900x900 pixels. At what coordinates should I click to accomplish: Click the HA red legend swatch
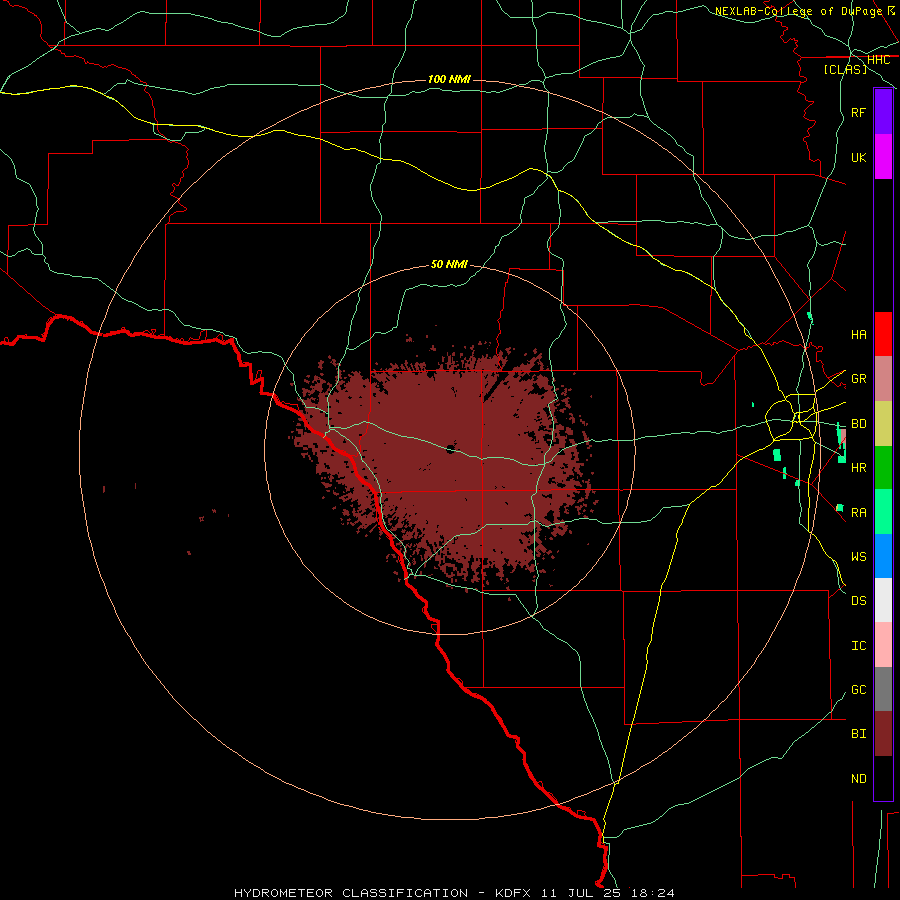tap(883, 334)
